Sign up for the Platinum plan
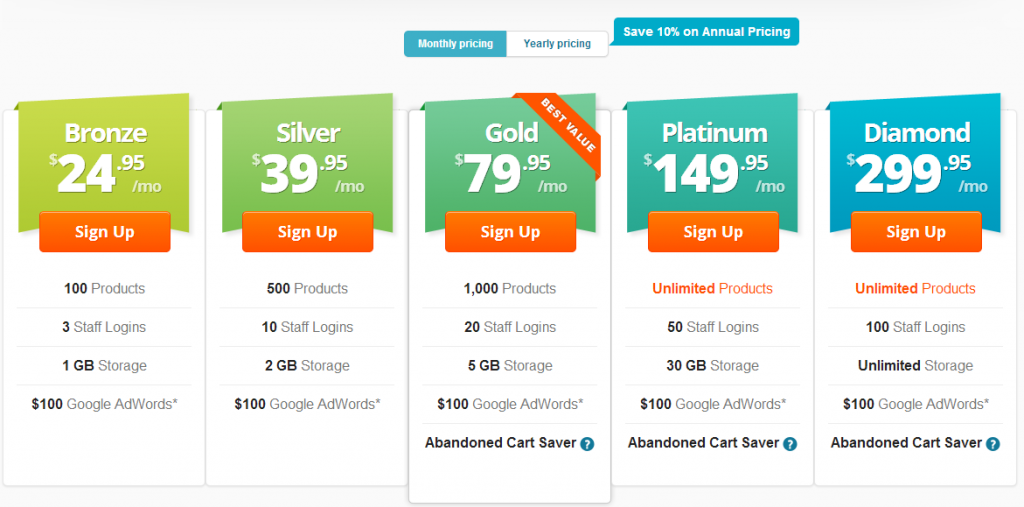The height and width of the screenshot is (507, 1024). pyautogui.click(x=713, y=232)
